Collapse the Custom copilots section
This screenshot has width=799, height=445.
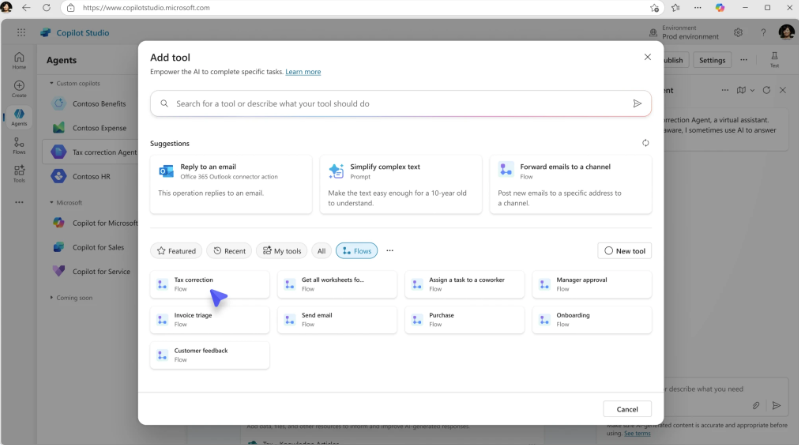tap(51, 83)
